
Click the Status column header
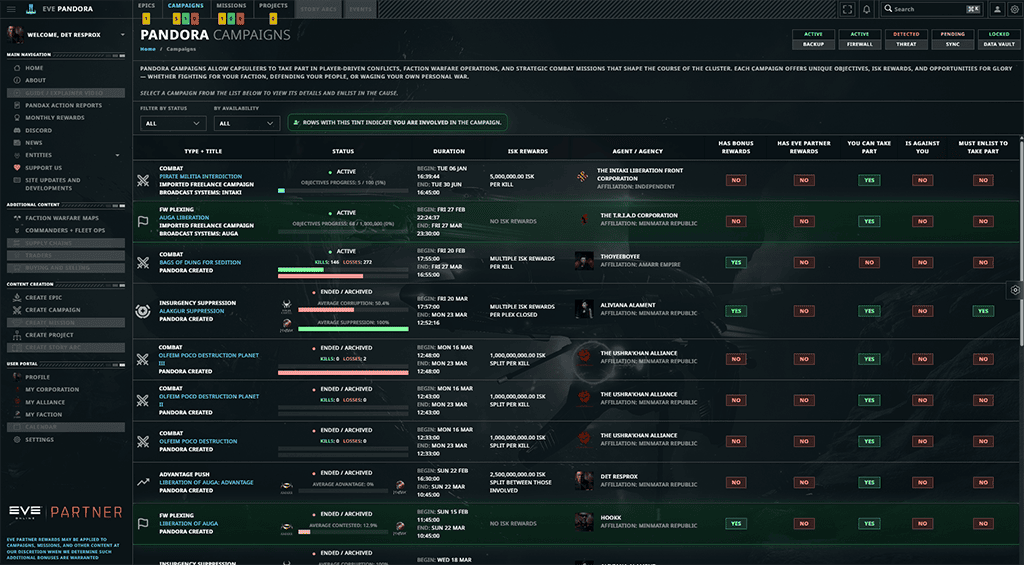343,152
